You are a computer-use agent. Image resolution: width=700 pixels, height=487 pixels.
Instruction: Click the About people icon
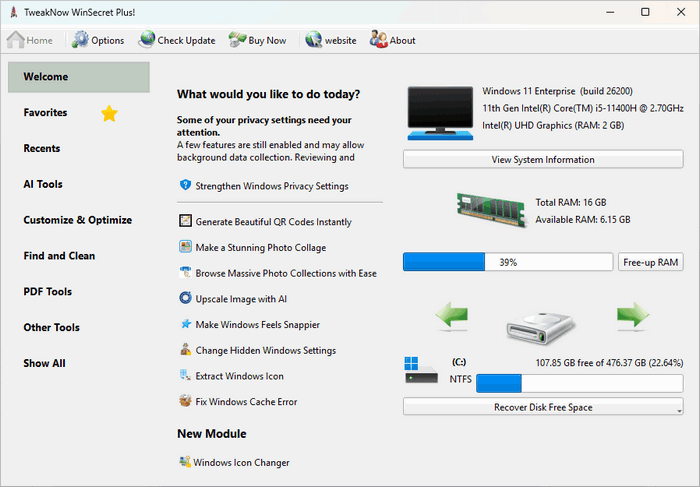coord(379,40)
